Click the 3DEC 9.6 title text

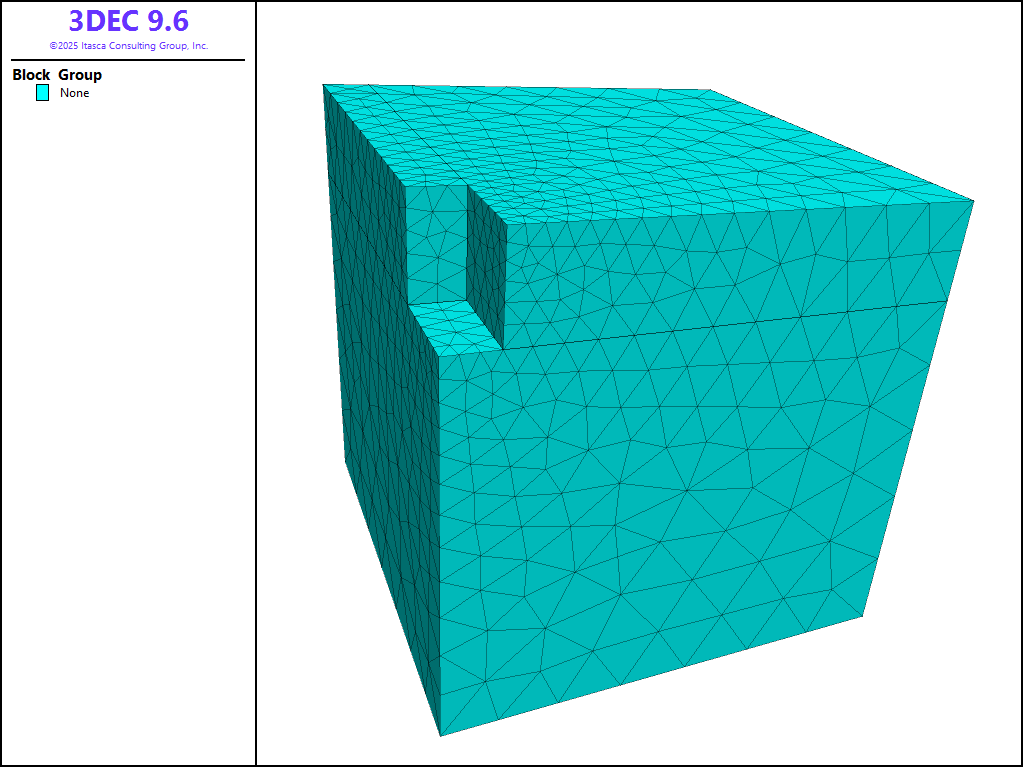(x=128, y=21)
